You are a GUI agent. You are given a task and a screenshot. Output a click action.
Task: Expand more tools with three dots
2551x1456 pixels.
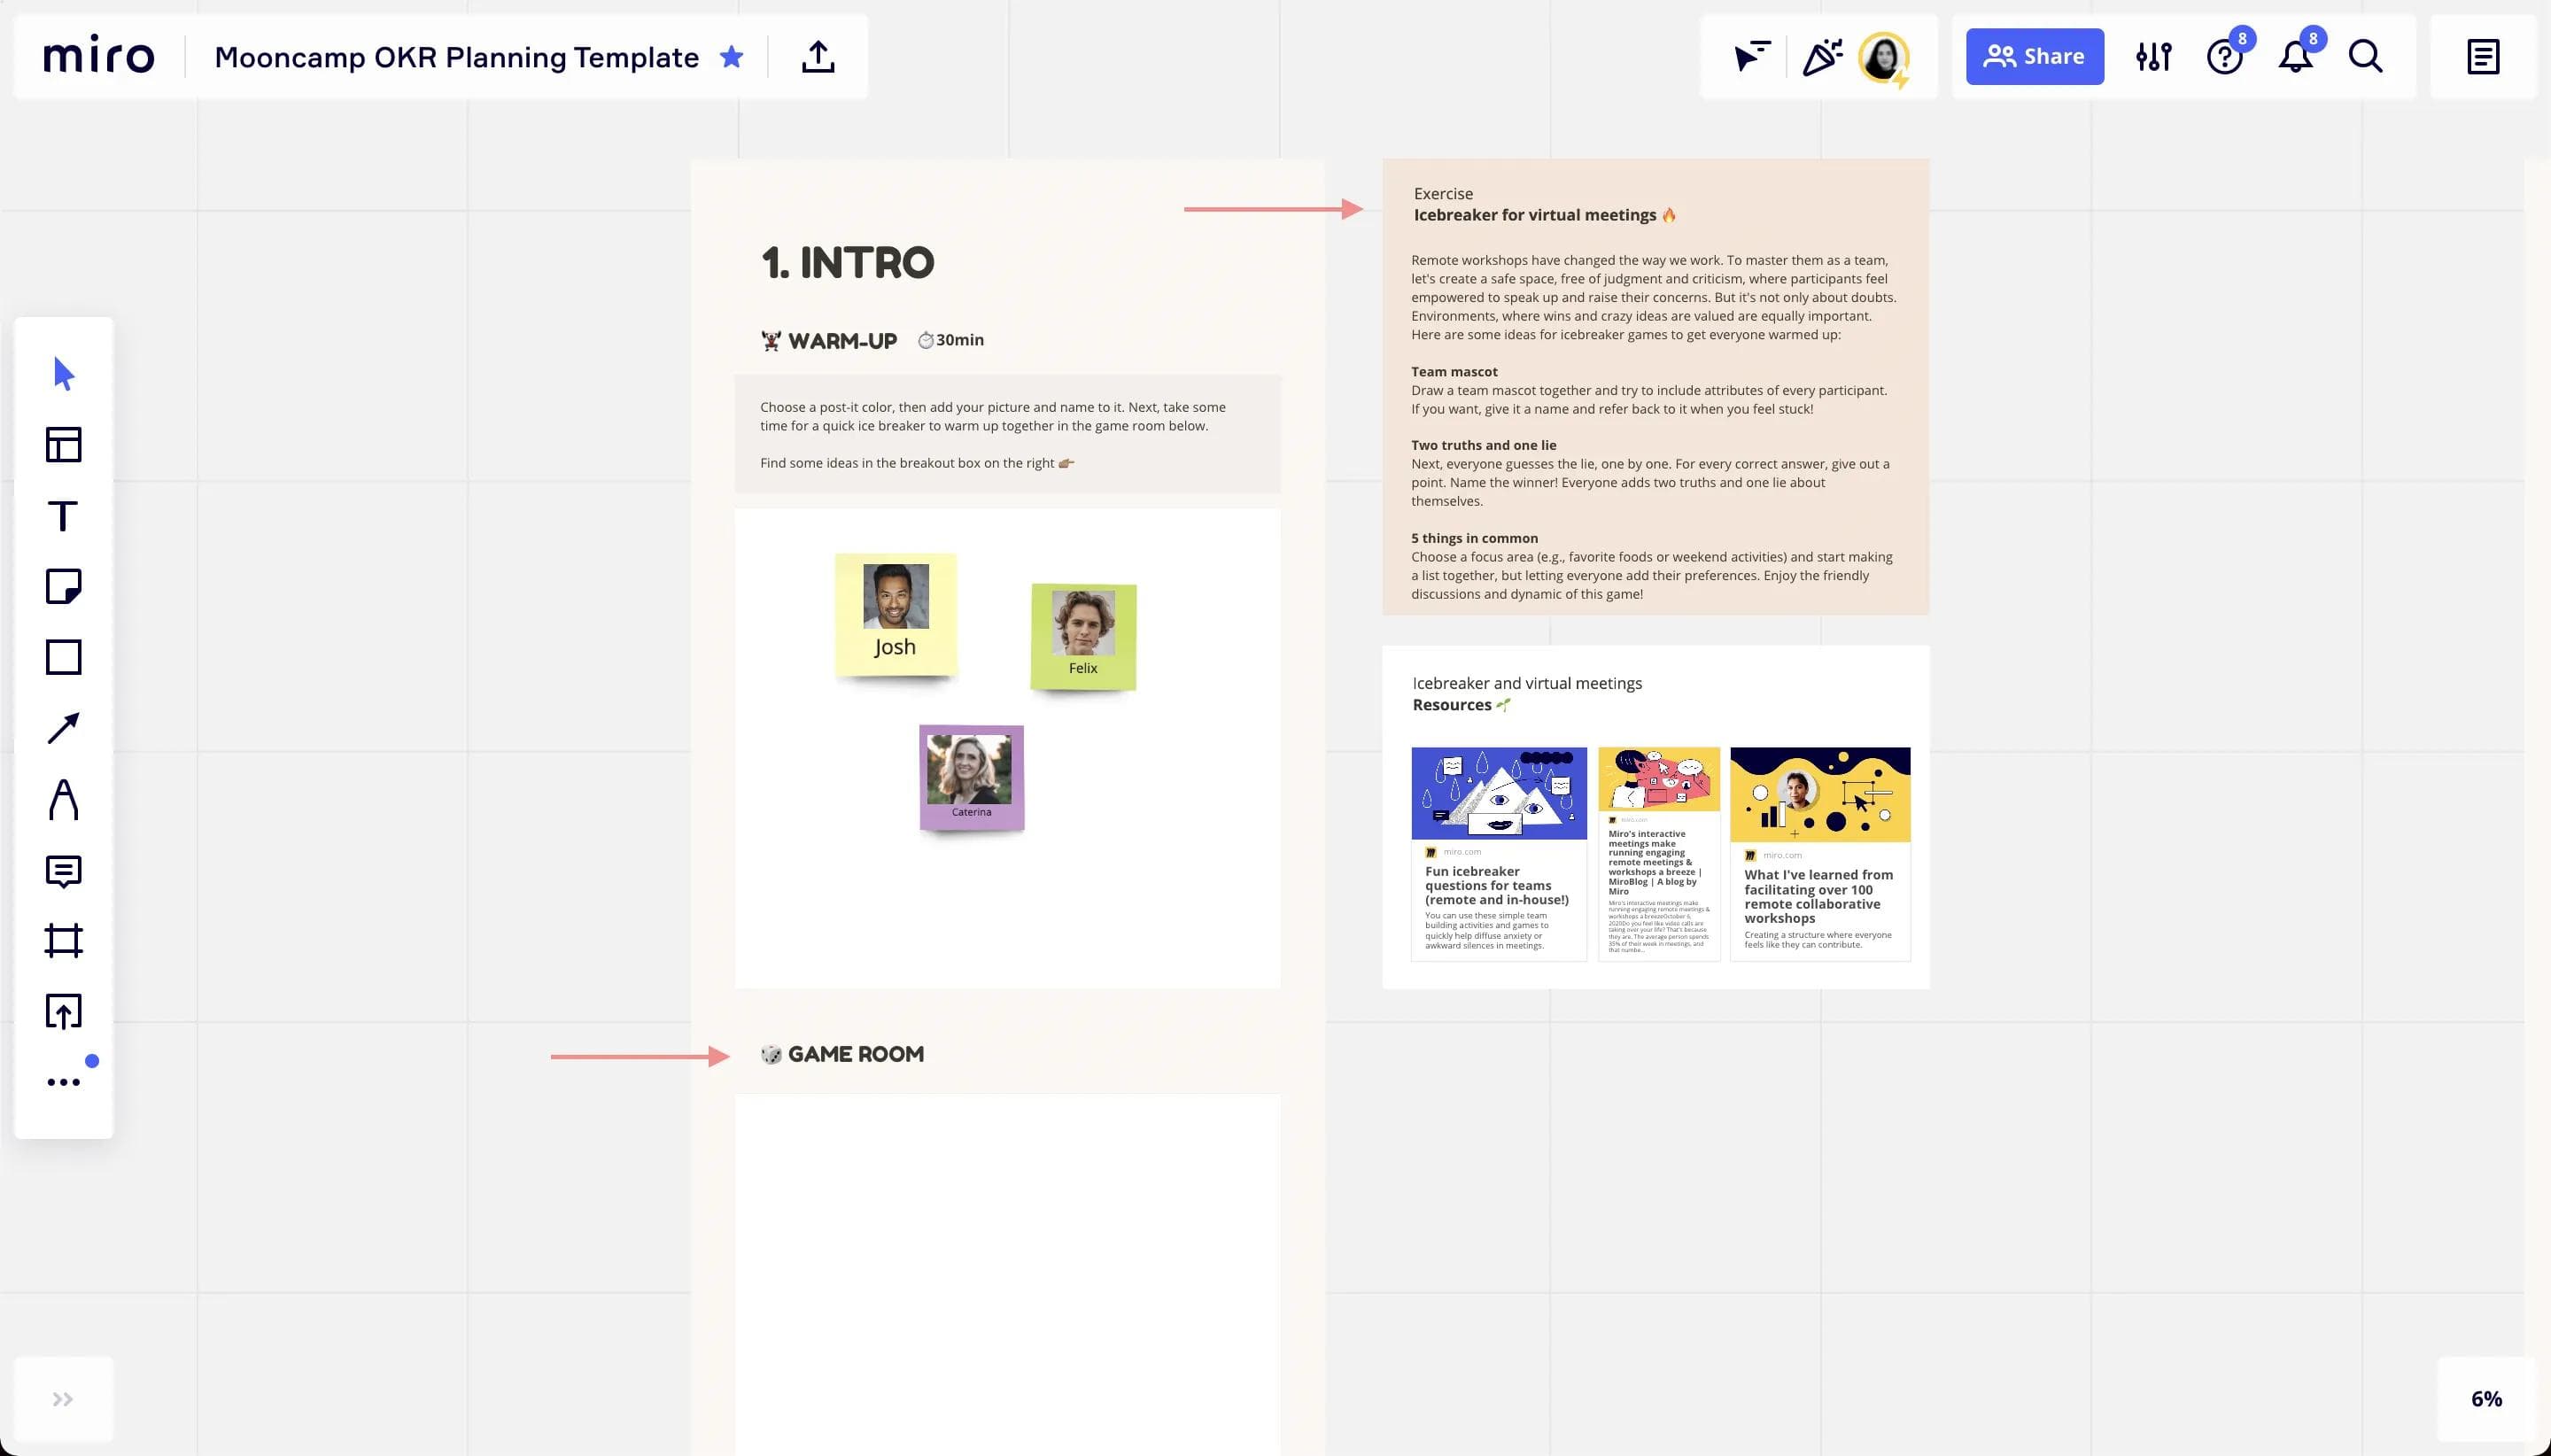[x=63, y=1082]
